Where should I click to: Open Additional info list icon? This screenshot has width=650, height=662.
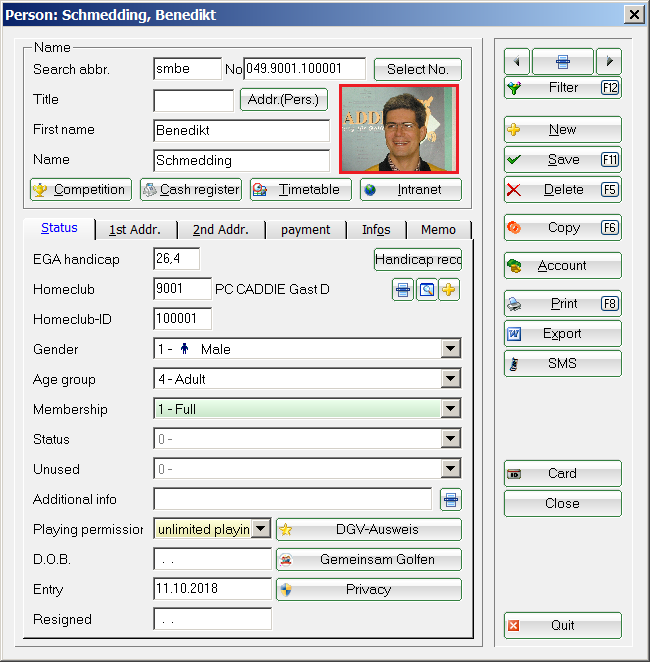click(x=451, y=499)
